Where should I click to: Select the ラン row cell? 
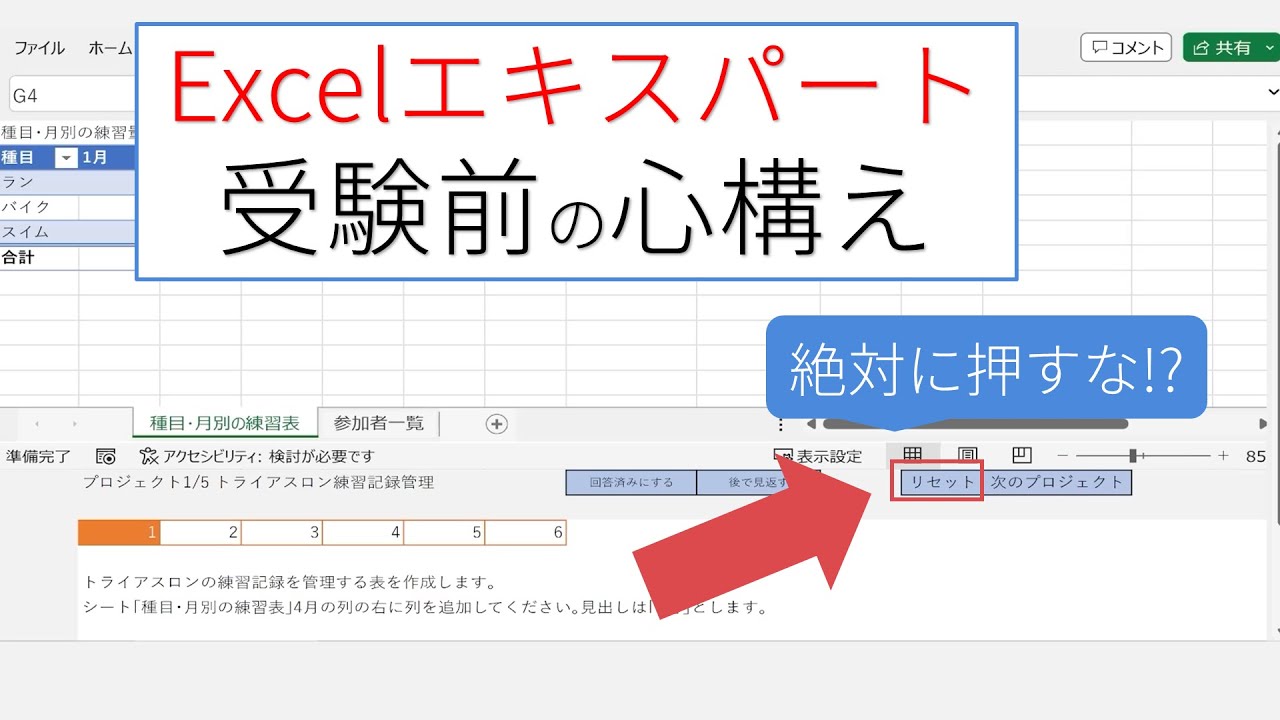(x=39, y=182)
